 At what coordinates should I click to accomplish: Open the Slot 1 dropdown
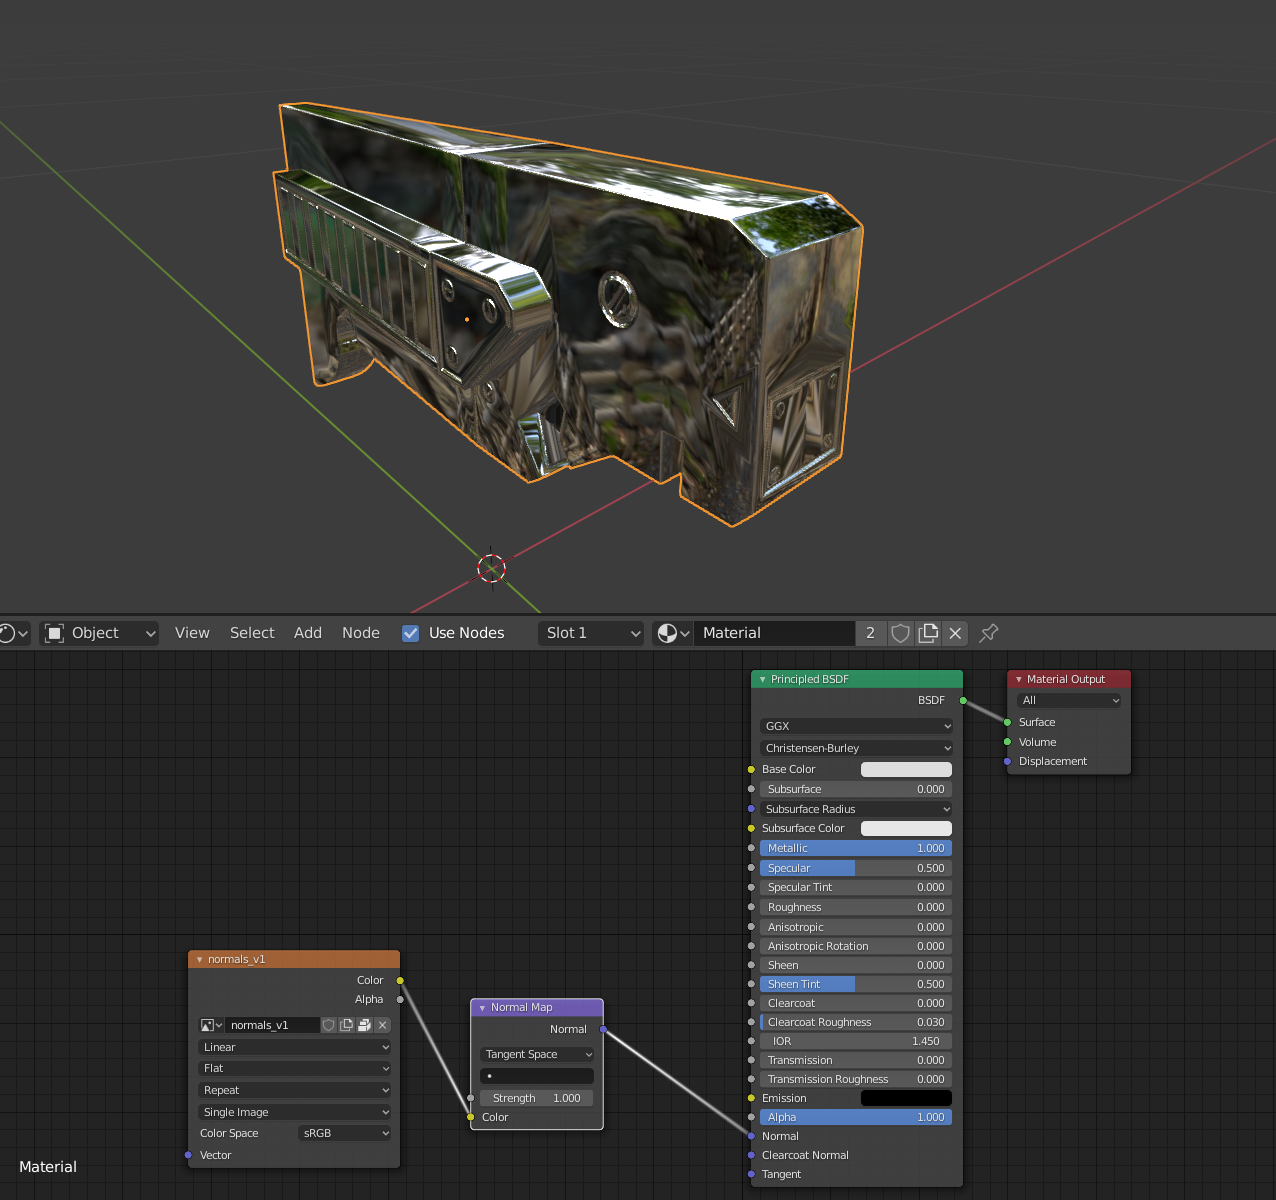point(591,633)
